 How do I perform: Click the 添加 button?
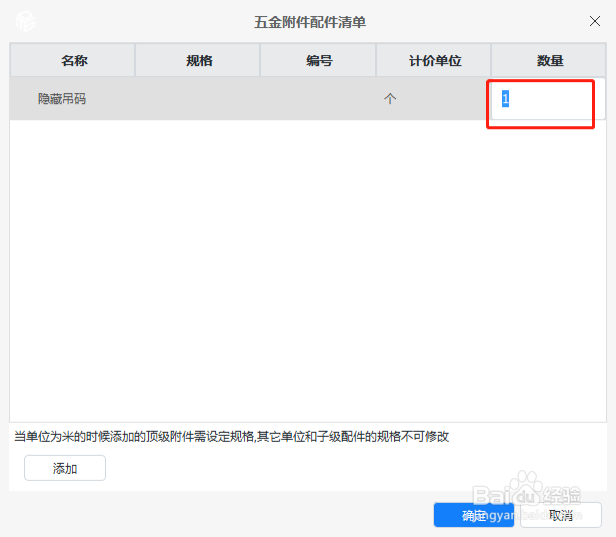click(65, 468)
